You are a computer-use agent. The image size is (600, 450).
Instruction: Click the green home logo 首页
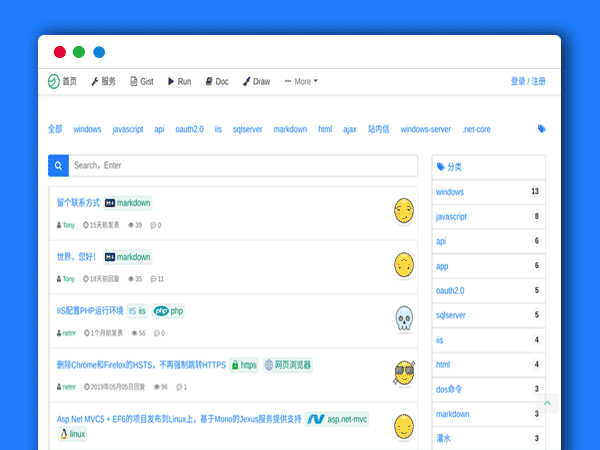click(x=62, y=82)
